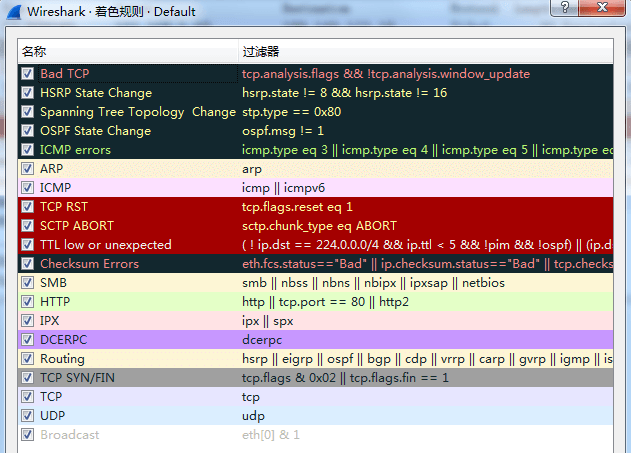The height and width of the screenshot is (453, 631).
Task: Uncheck the UDP rule checkbox
Action: point(27,416)
